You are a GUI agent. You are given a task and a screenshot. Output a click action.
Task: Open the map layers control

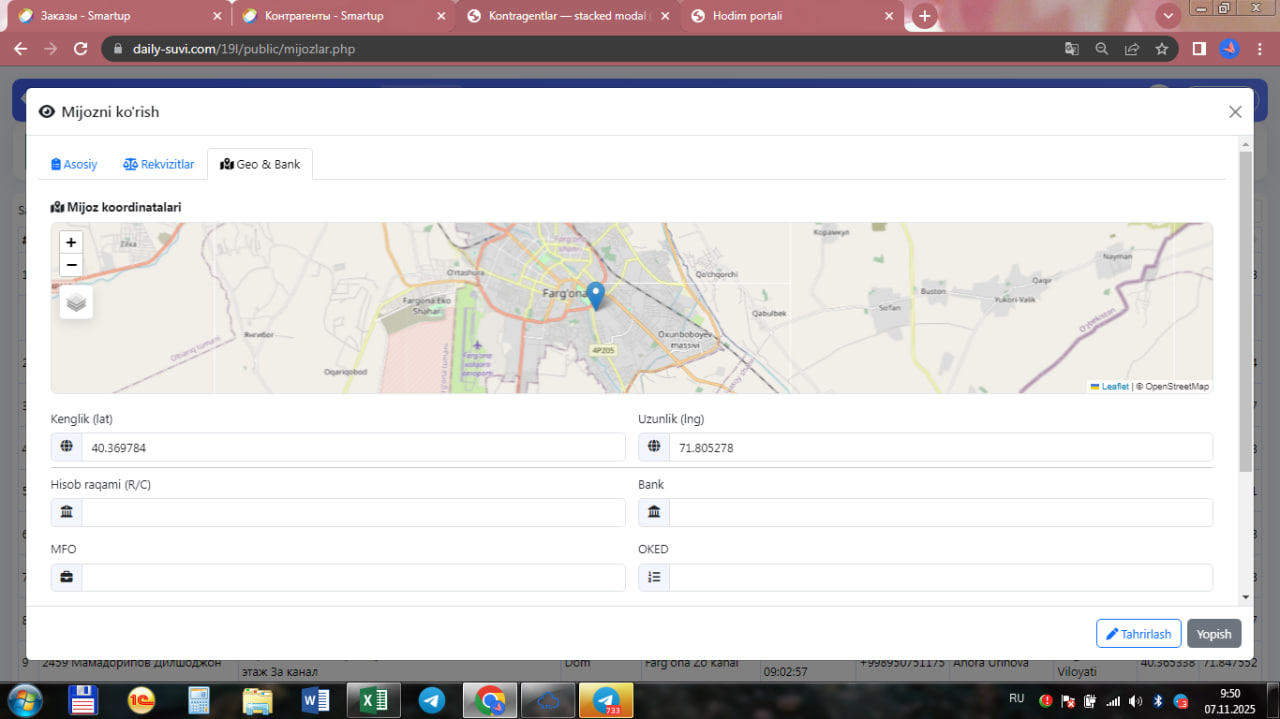(x=77, y=302)
